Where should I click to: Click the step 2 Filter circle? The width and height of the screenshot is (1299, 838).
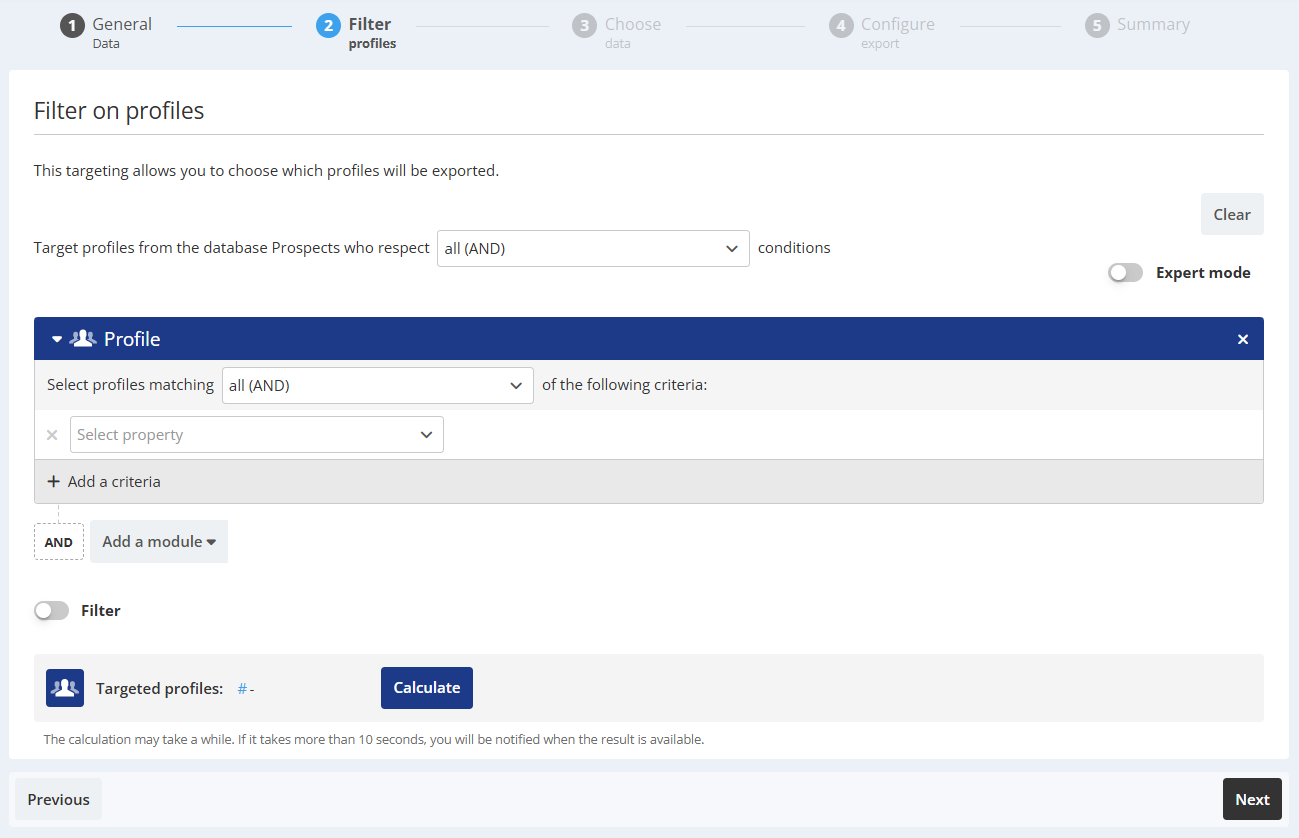coord(328,26)
